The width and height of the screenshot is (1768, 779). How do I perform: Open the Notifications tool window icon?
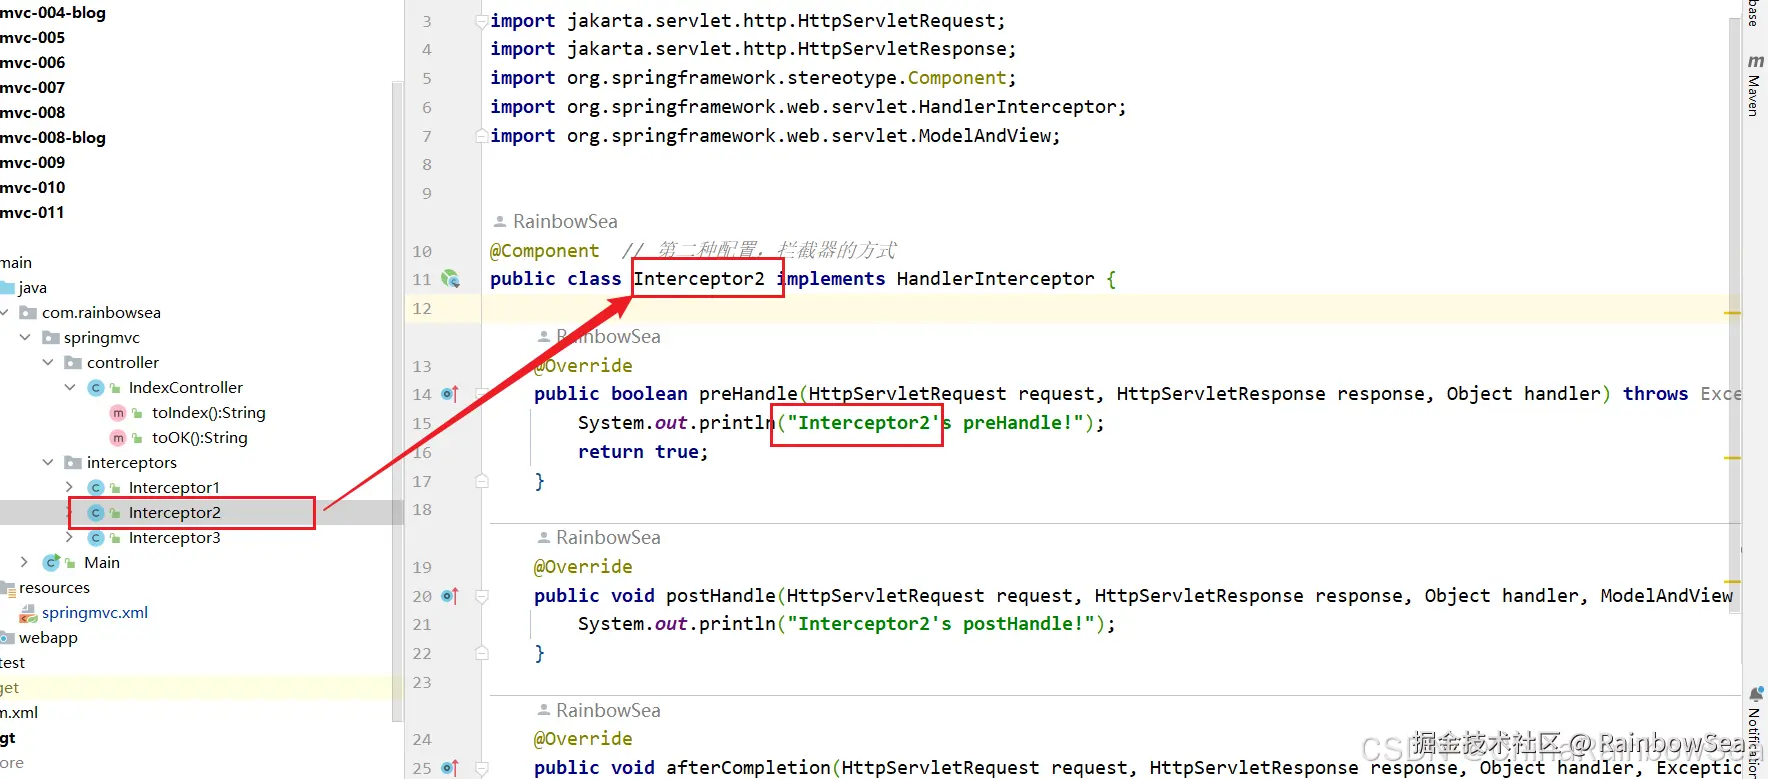(x=1756, y=693)
